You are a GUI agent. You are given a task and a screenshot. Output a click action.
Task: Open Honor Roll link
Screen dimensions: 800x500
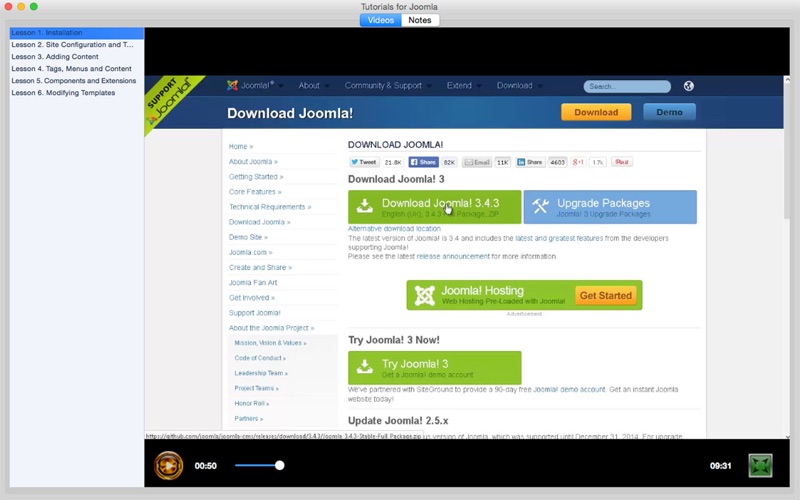pyautogui.click(x=252, y=403)
